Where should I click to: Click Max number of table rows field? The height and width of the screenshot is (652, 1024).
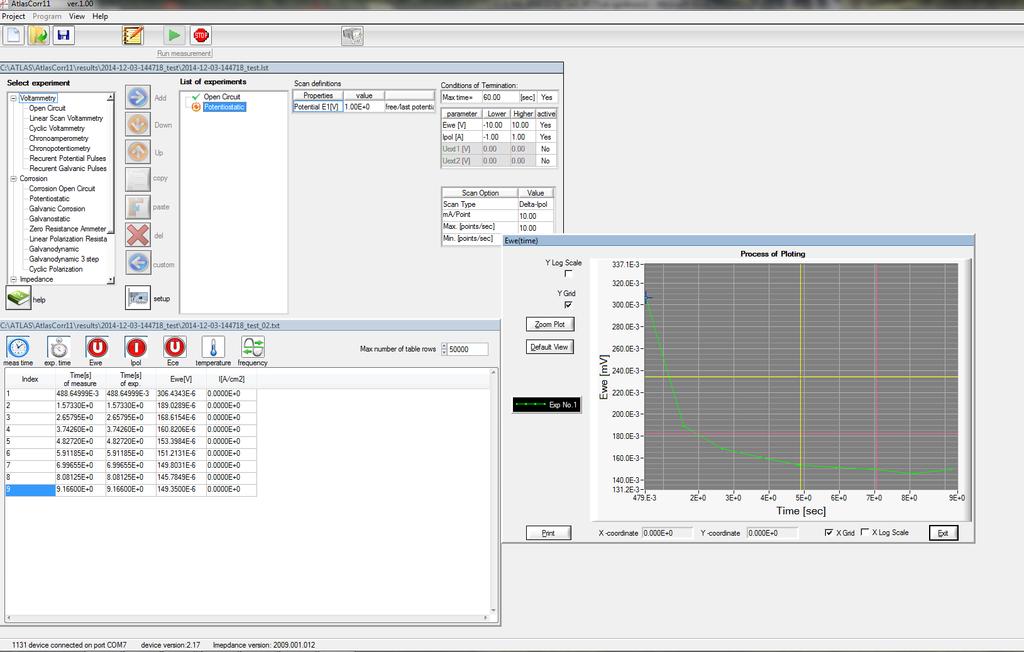click(x=468, y=349)
